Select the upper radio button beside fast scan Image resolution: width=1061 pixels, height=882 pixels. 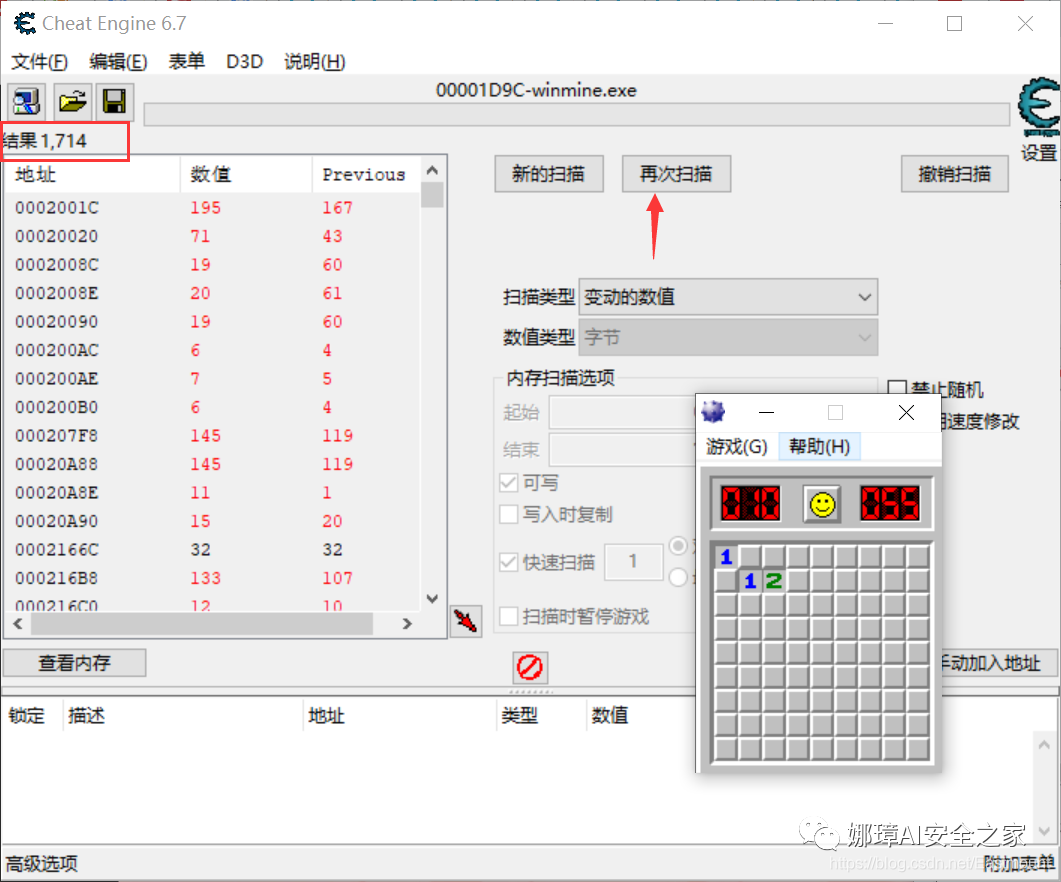click(x=678, y=546)
